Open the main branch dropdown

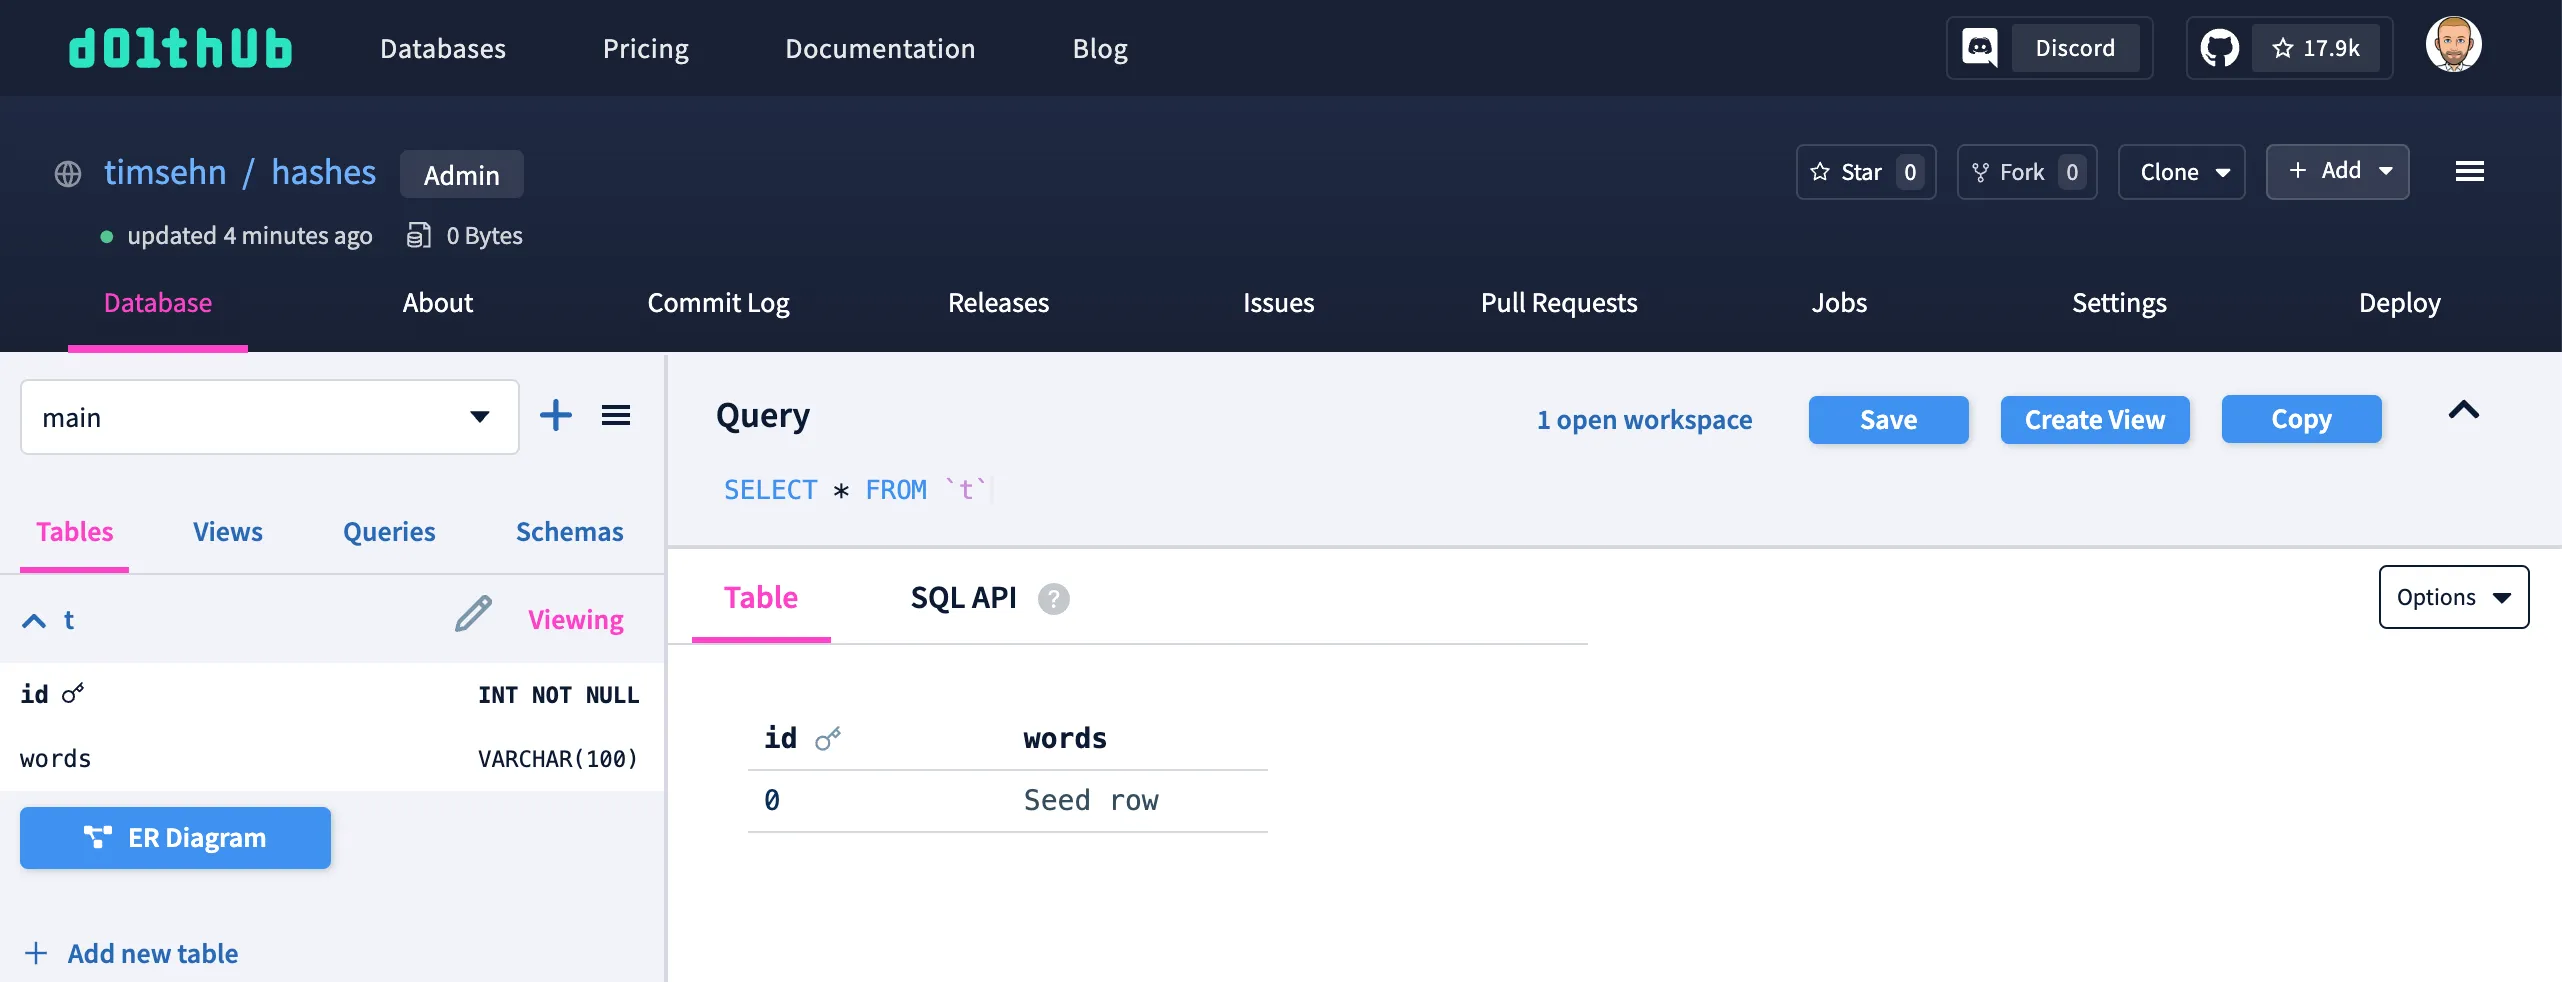[270, 417]
